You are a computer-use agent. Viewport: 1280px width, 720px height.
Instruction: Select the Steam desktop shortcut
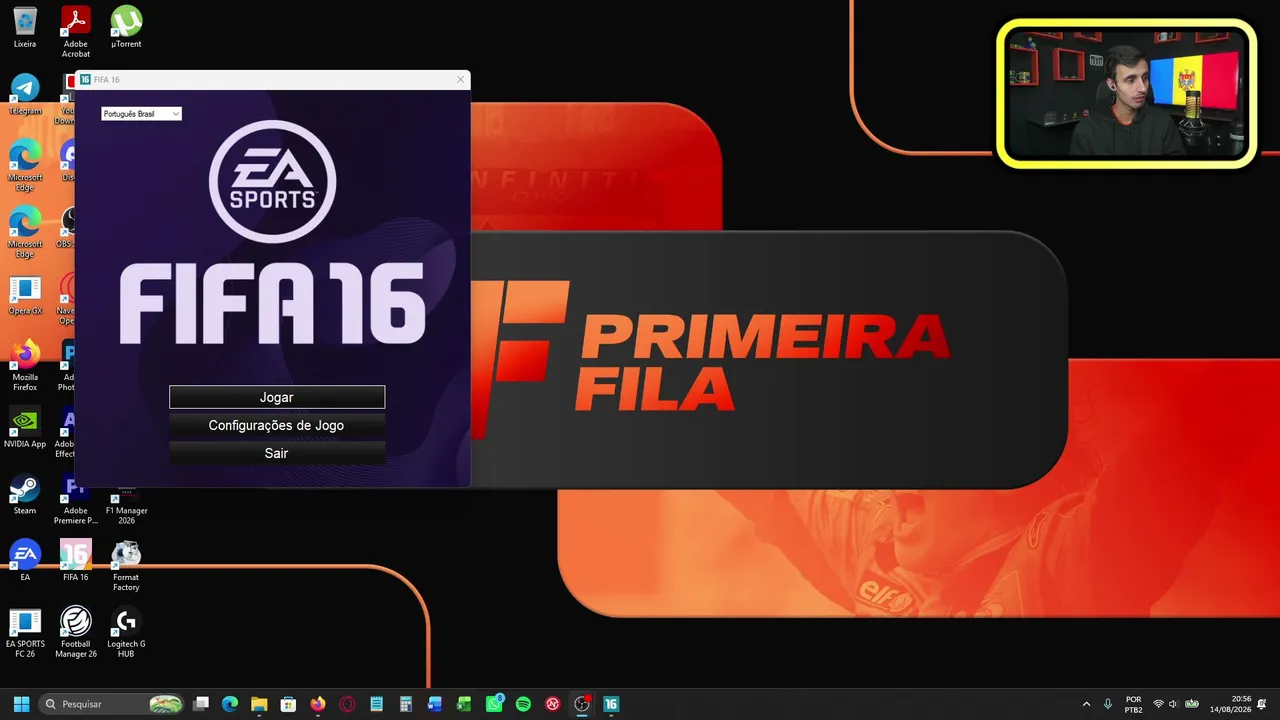(x=25, y=495)
